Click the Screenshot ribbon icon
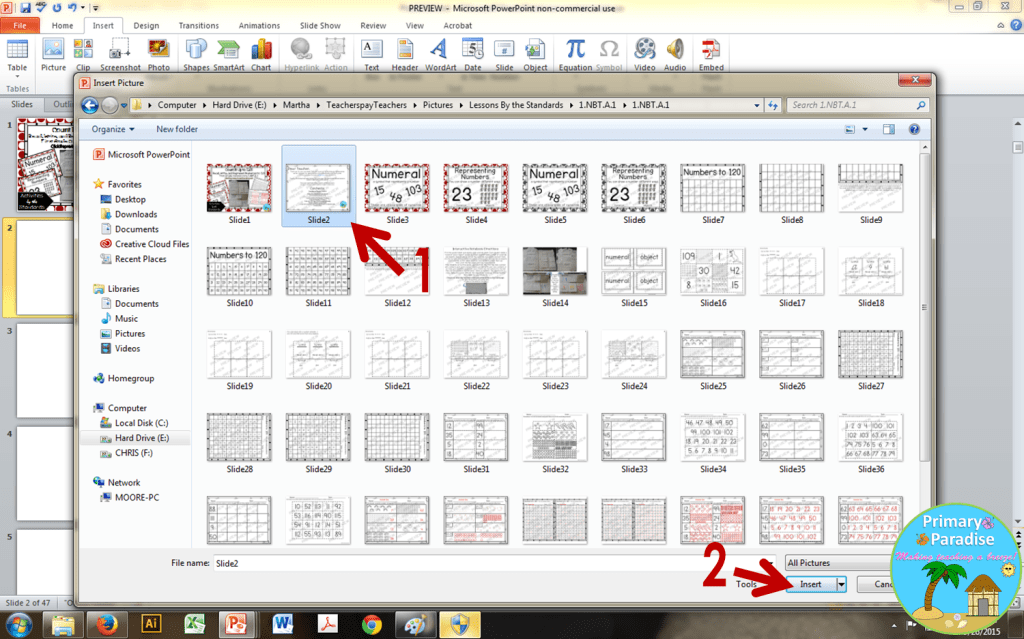Viewport: 1024px width, 639px height. (x=120, y=55)
